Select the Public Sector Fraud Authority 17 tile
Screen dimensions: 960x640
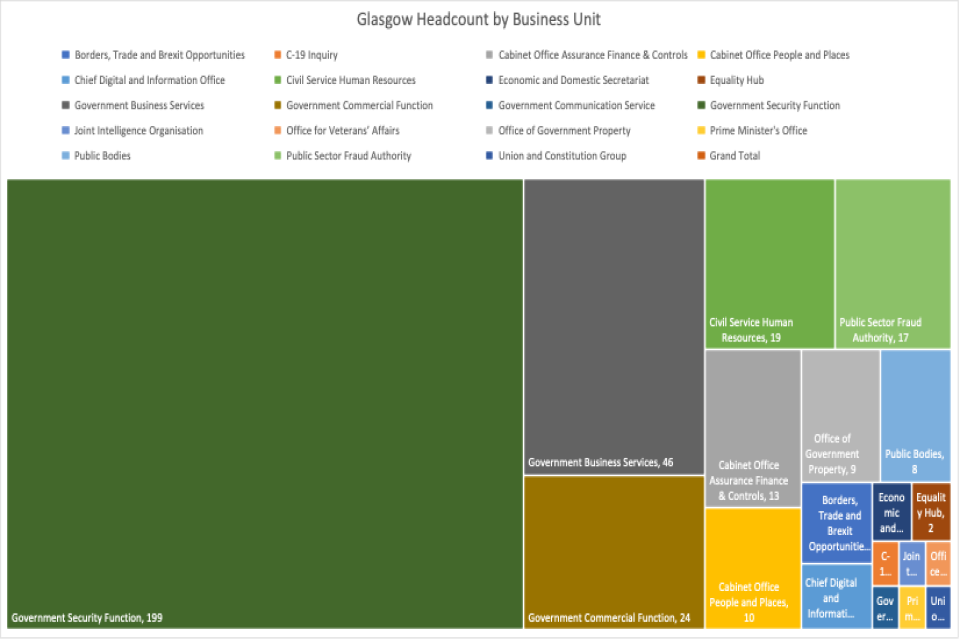pyautogui.click(x=892, y=264)
